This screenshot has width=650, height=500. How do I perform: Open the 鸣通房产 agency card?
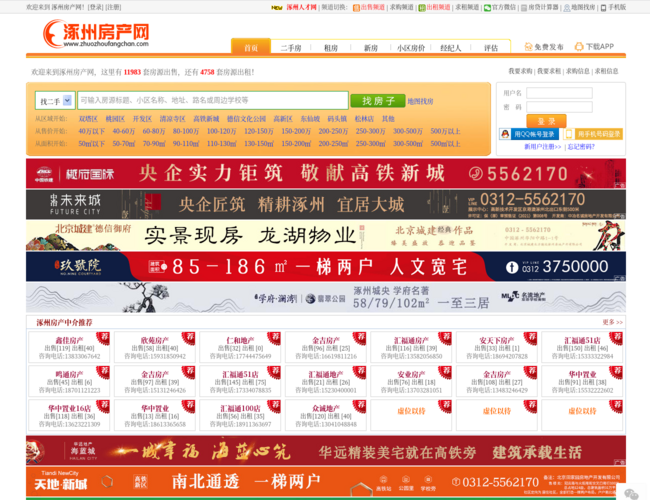(69, 381)
